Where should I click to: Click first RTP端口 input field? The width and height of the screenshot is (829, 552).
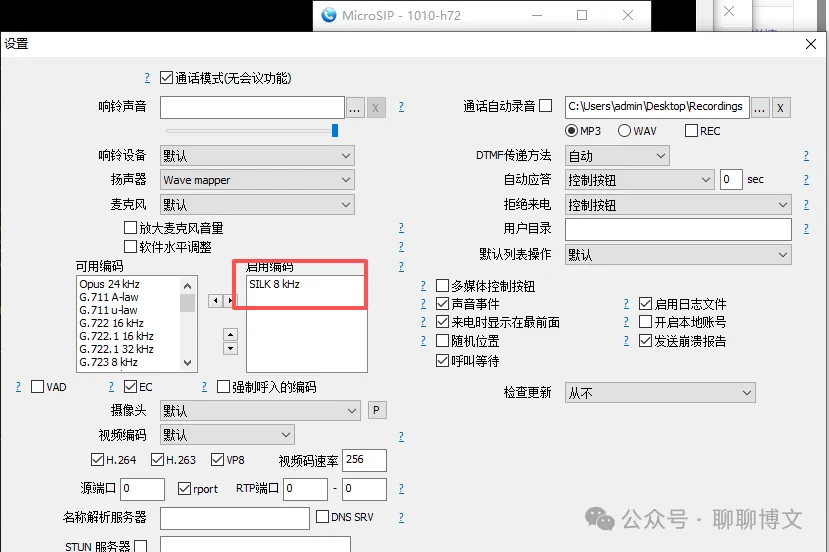point(306,489)
